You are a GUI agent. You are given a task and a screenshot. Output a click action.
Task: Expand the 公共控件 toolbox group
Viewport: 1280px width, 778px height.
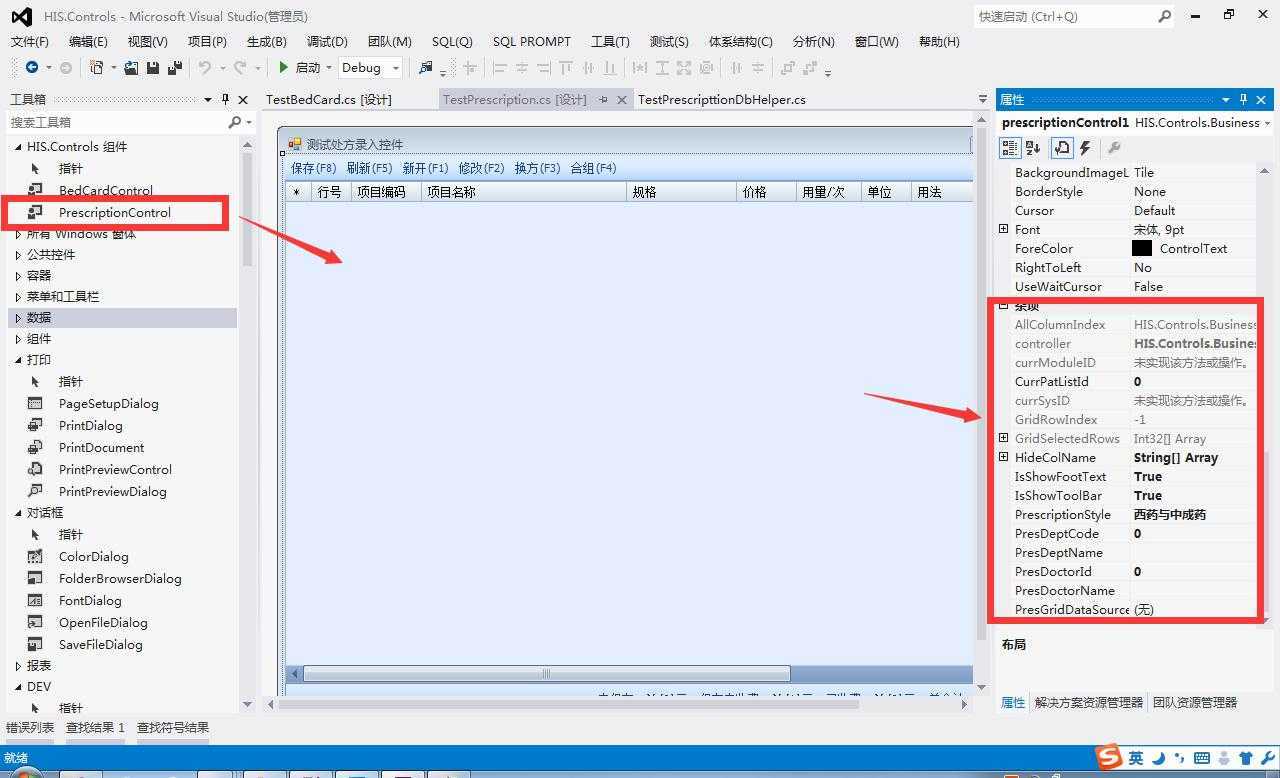coord(17,254)
